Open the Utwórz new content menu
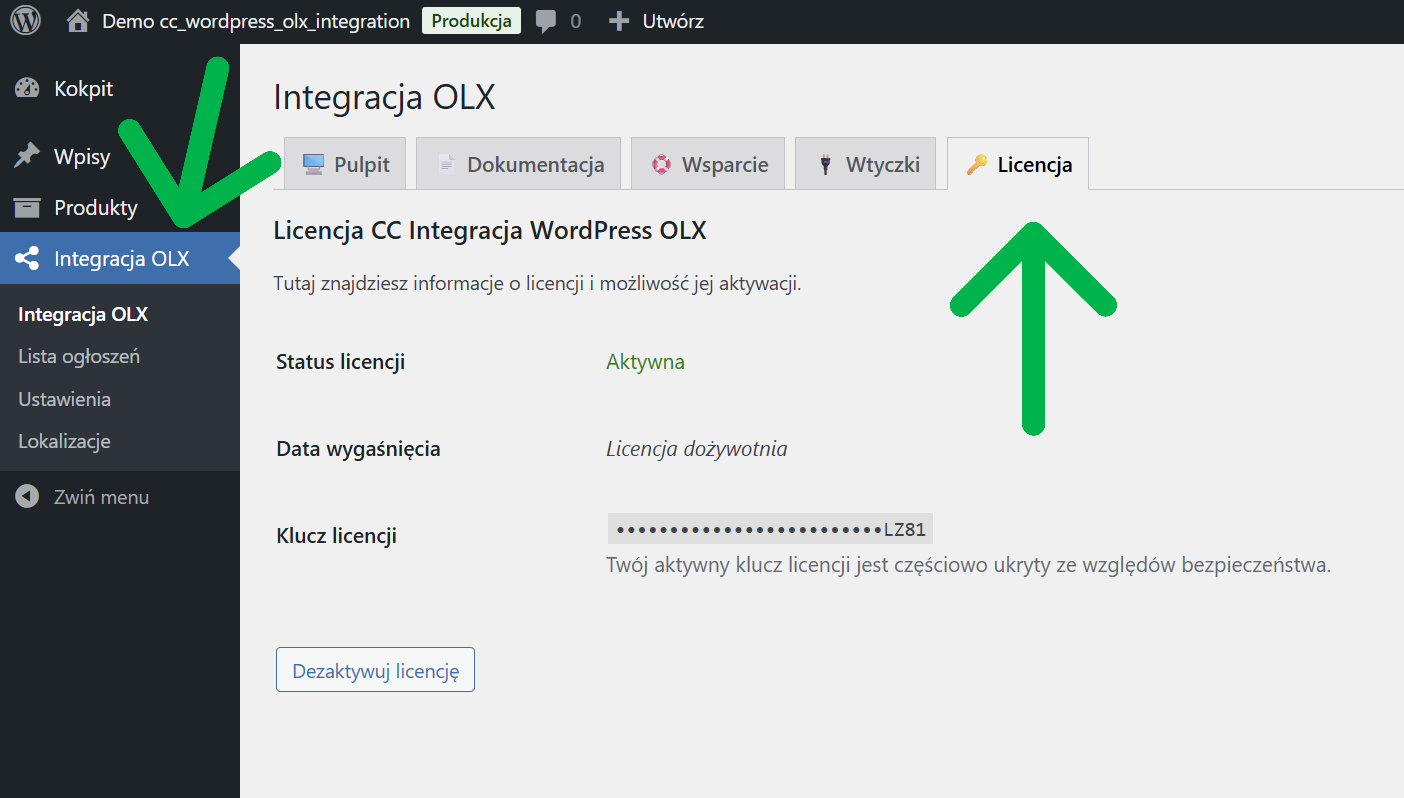The height and width of the screenshot is (798, 1404). point(673,21)
